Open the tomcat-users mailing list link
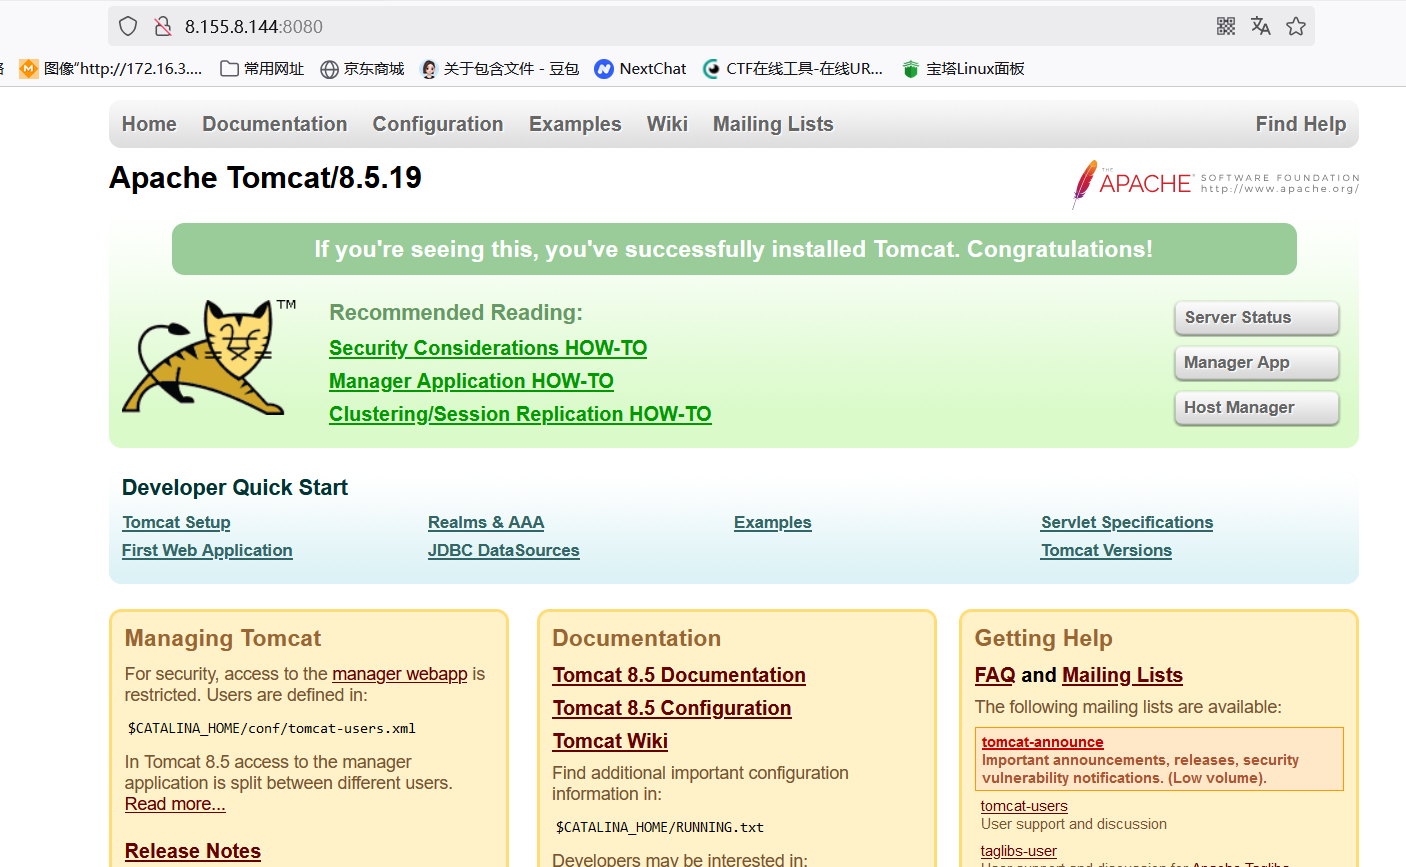Screen dimensions: 1406x867 [1024, 806]
